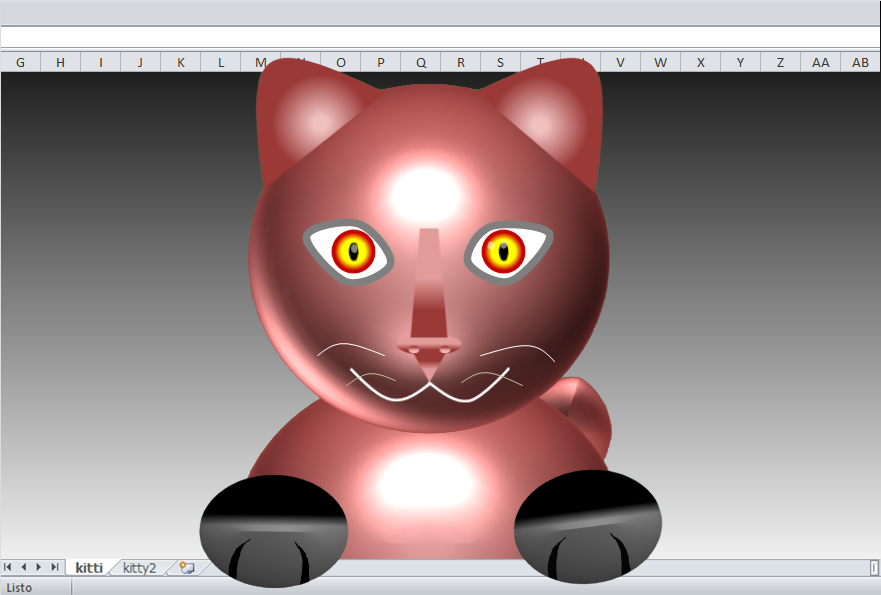Select column L header
This screenshot has height=595, width=881.
221,62
